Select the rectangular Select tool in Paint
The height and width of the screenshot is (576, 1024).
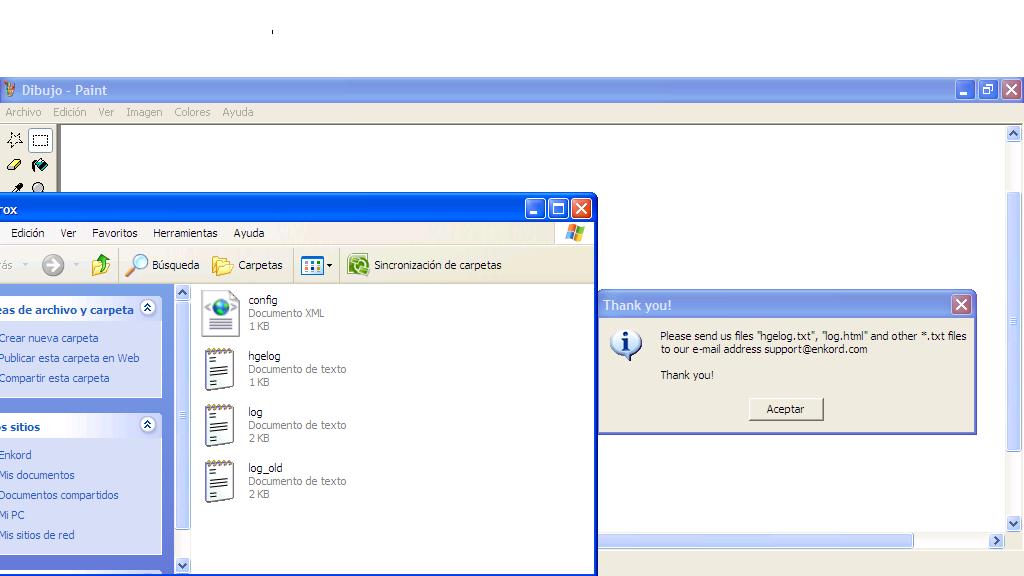pyautogui.click(x=40, y=140)
